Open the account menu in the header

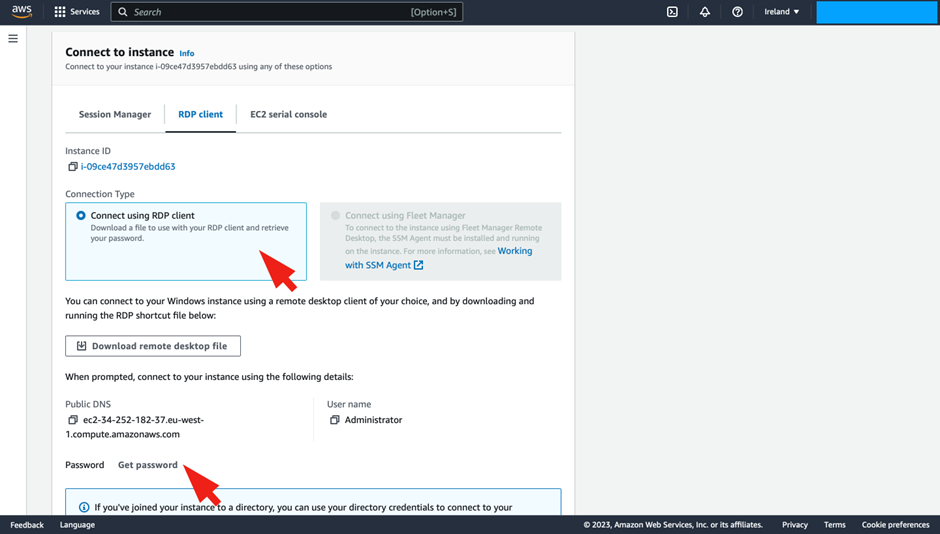[876, 12]
